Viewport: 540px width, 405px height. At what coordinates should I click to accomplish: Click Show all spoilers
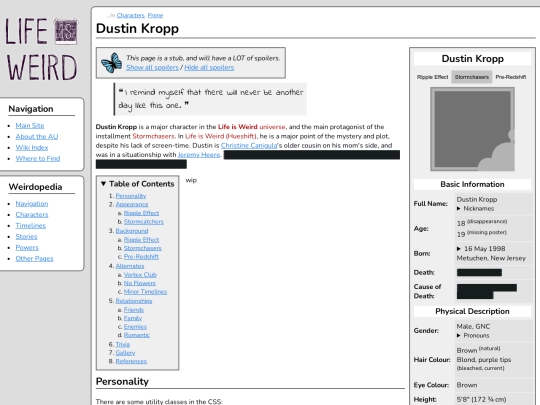tap(152, 68)
